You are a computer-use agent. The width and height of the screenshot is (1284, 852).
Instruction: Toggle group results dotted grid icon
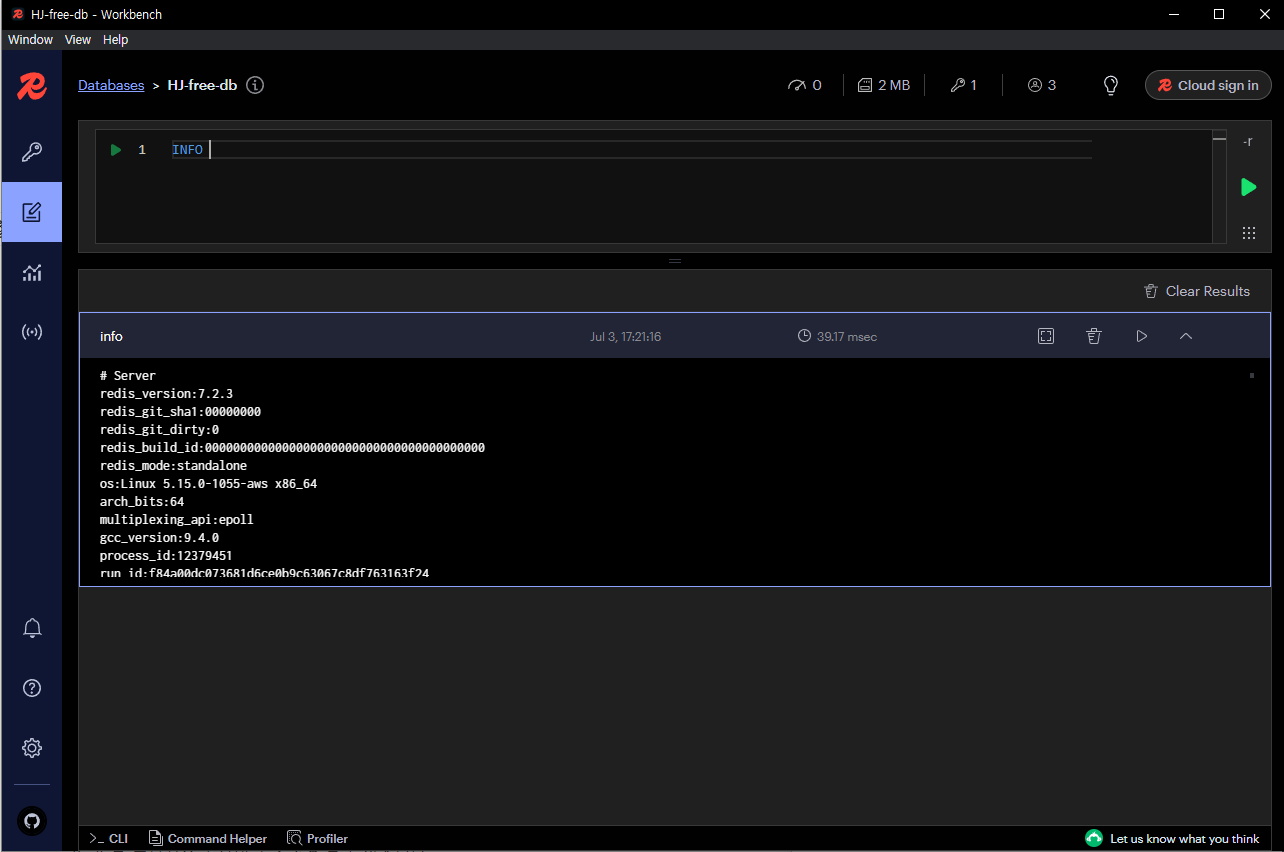click(x=1248, y=233)
